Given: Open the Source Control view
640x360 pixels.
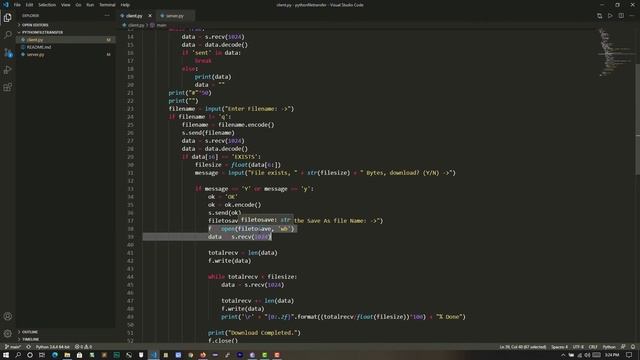Looking at the screenshot, I should tap(7, 53).
